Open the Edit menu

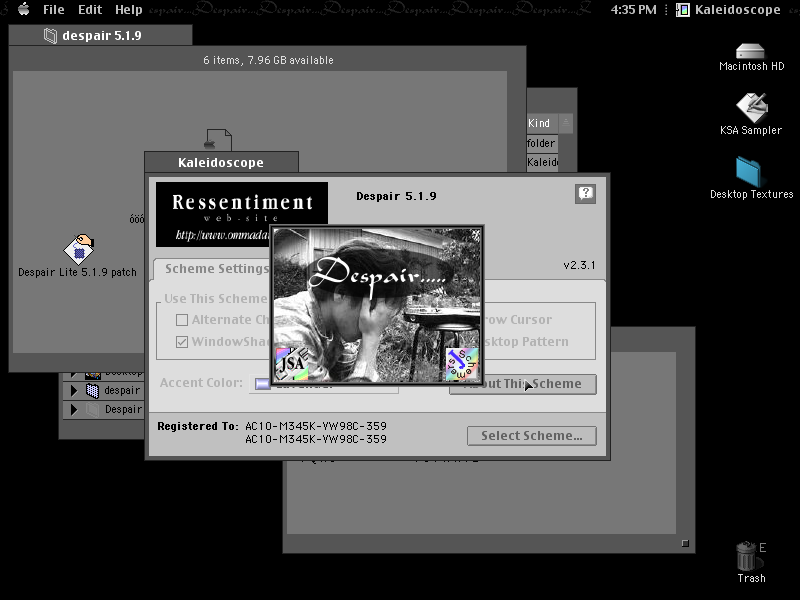(x=90, y=10)
